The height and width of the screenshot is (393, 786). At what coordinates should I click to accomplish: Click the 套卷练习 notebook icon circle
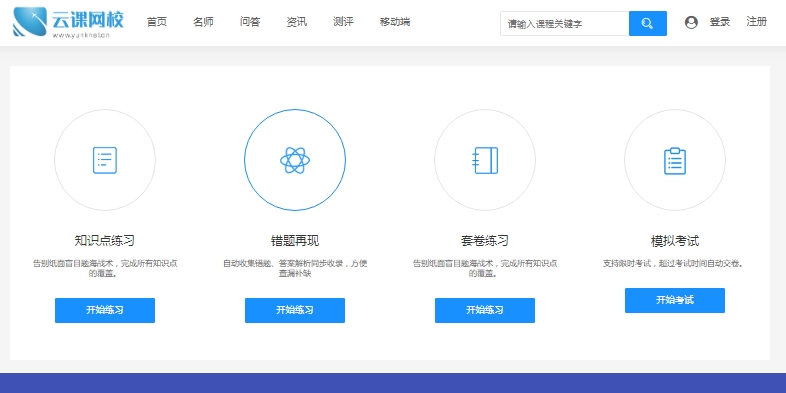click(x=485, y=160)
